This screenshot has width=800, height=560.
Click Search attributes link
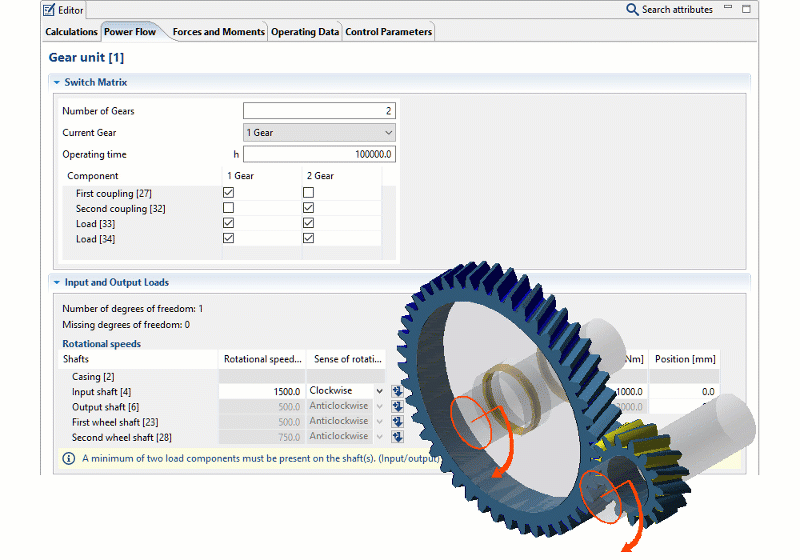[x=677, y=10]
